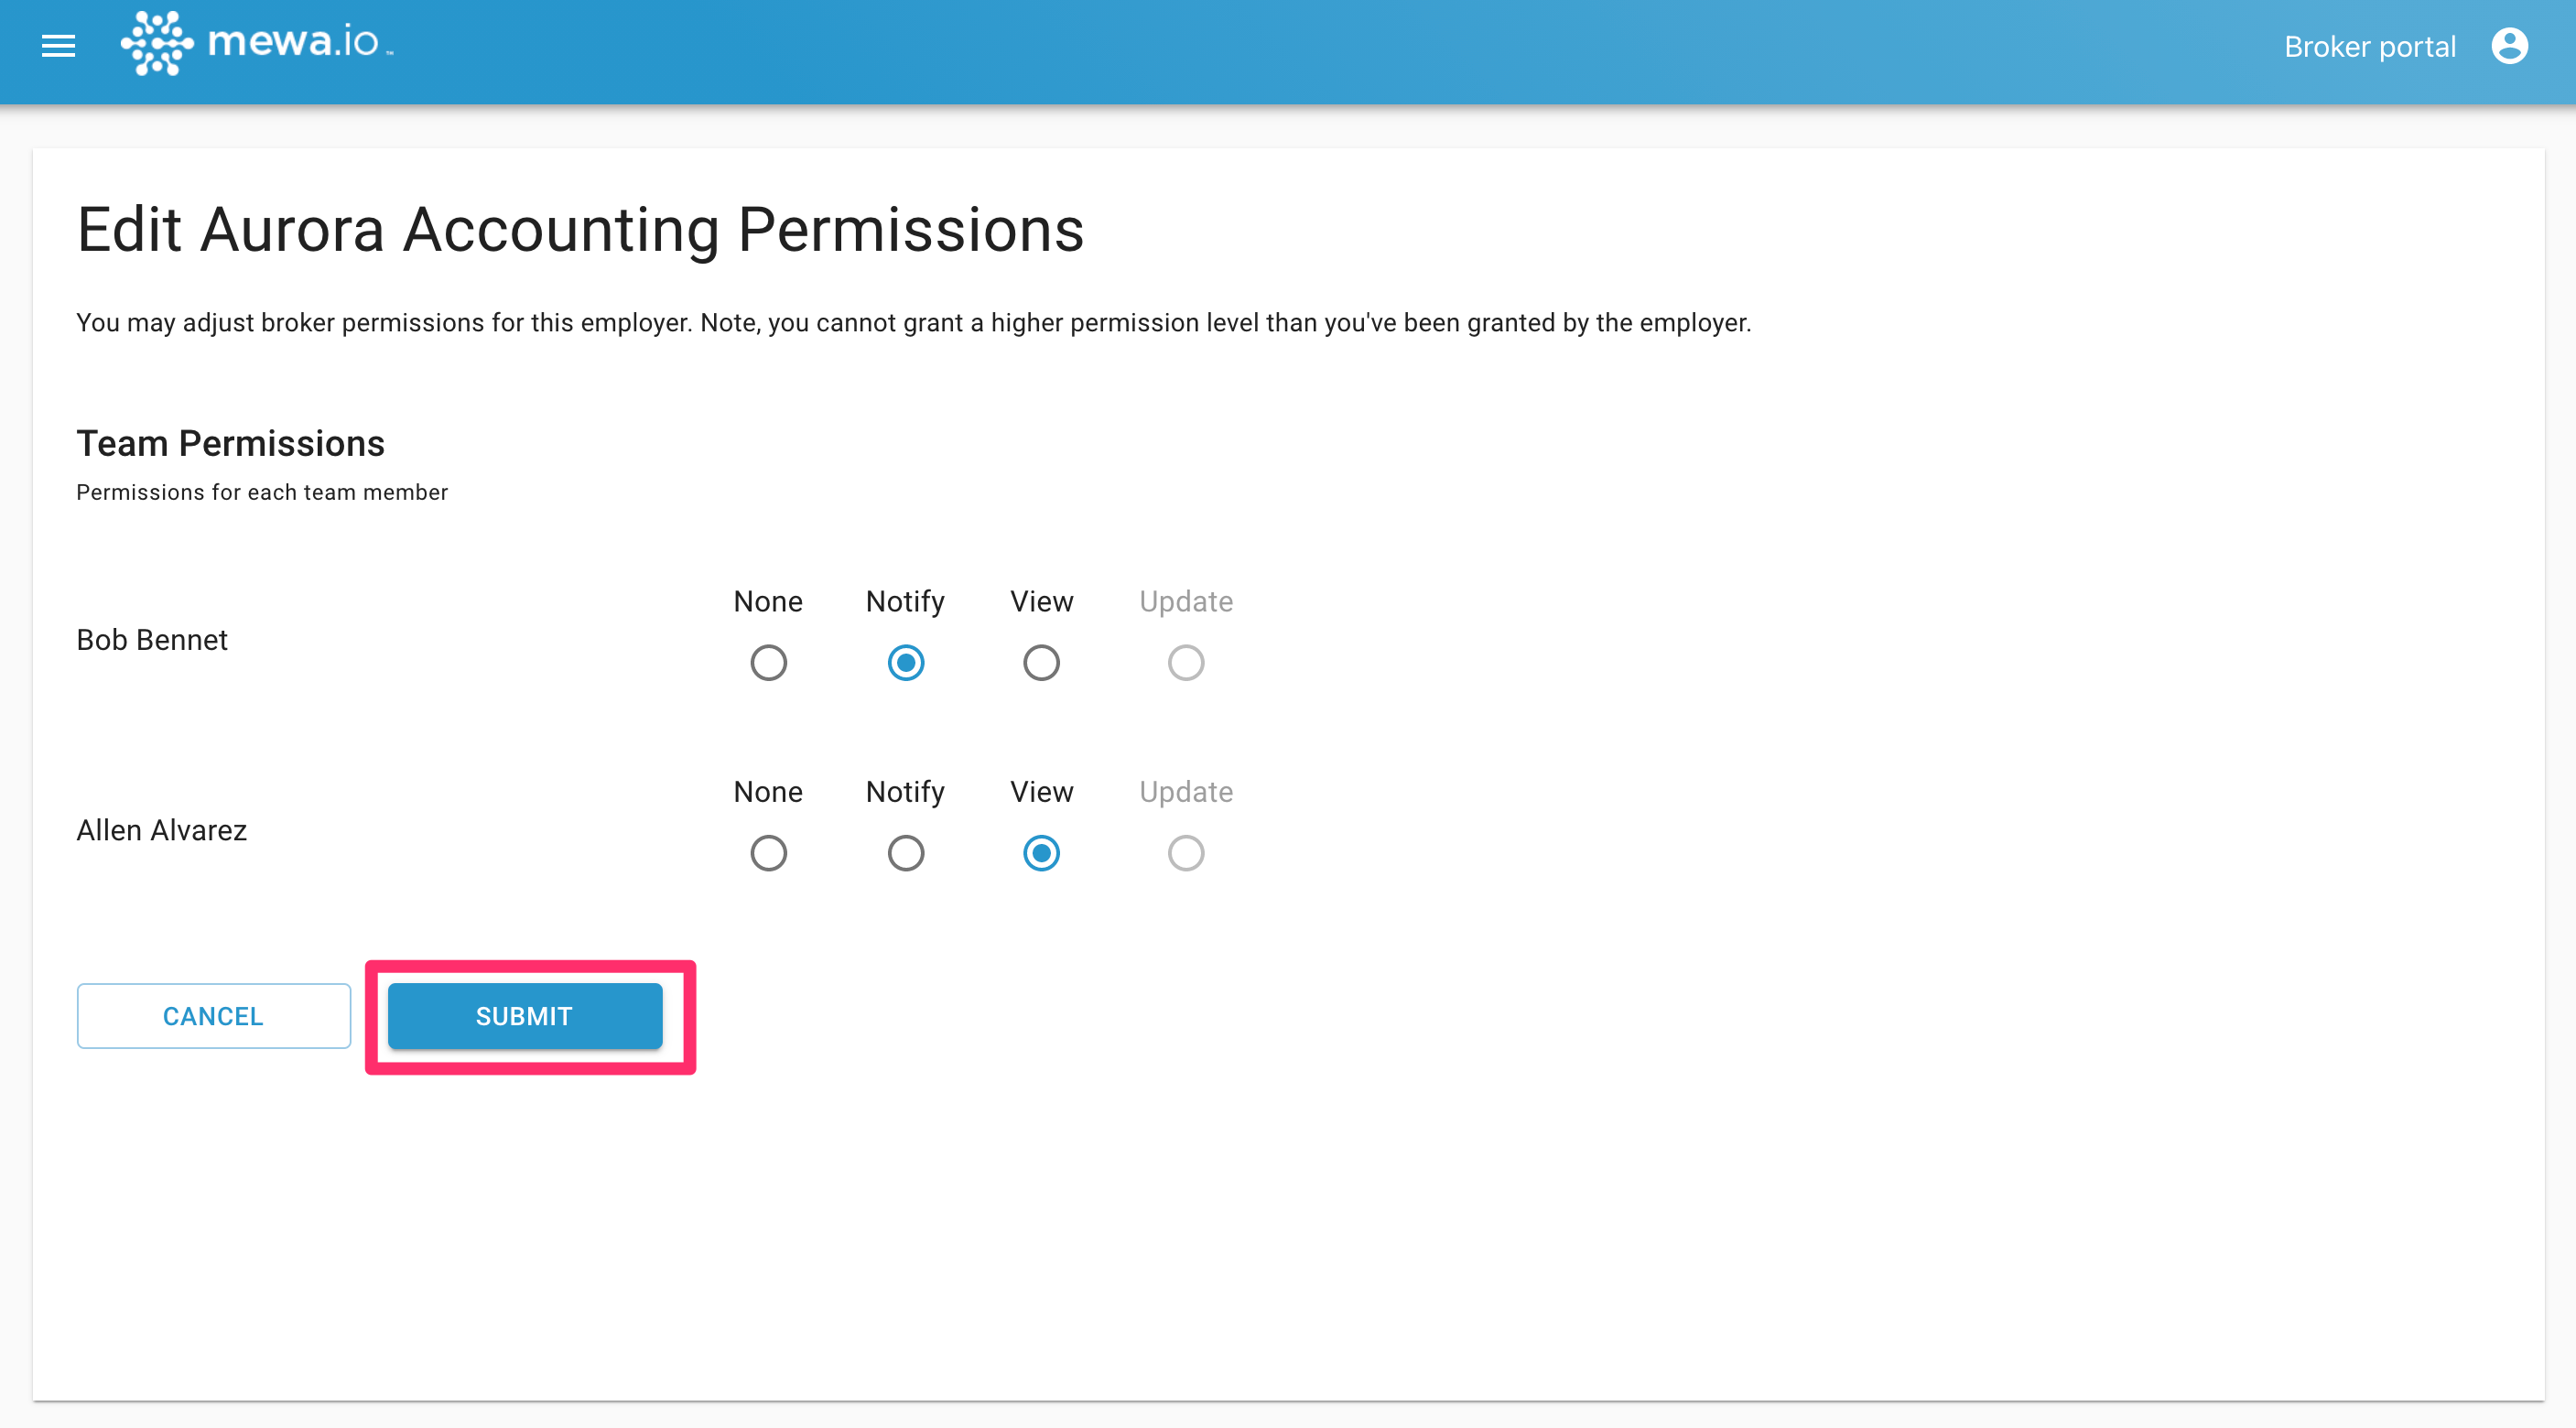Select Update for Allen Alvarez
The height and width of the screenshot is (1428, 2576).
pyautogui.click(x=1186, y=853)
